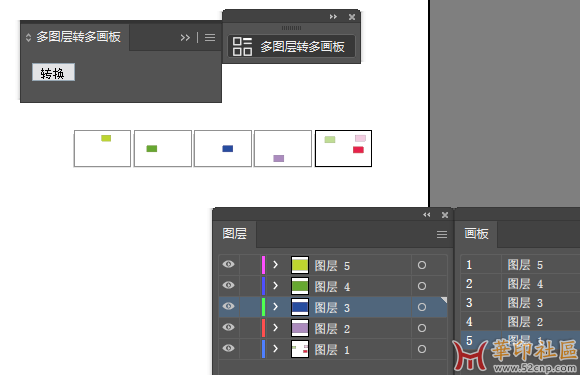This screenshot has width=580, height=375.
Task: Click 图层 4 thumbnail preview
Action: (300, 286)
